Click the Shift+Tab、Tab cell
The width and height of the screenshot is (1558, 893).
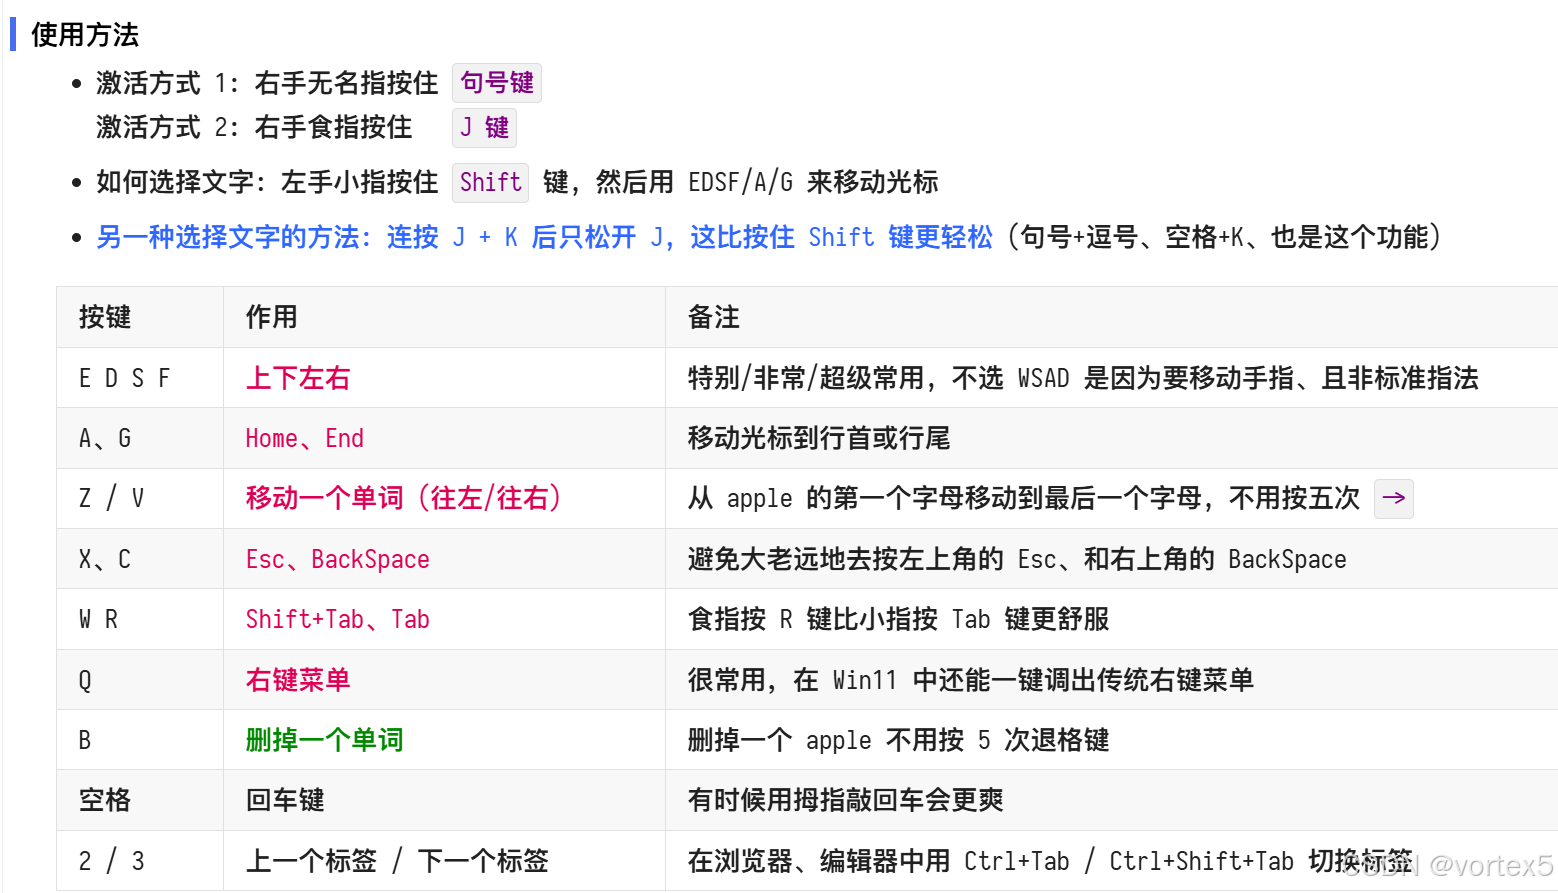coord(444,619)
